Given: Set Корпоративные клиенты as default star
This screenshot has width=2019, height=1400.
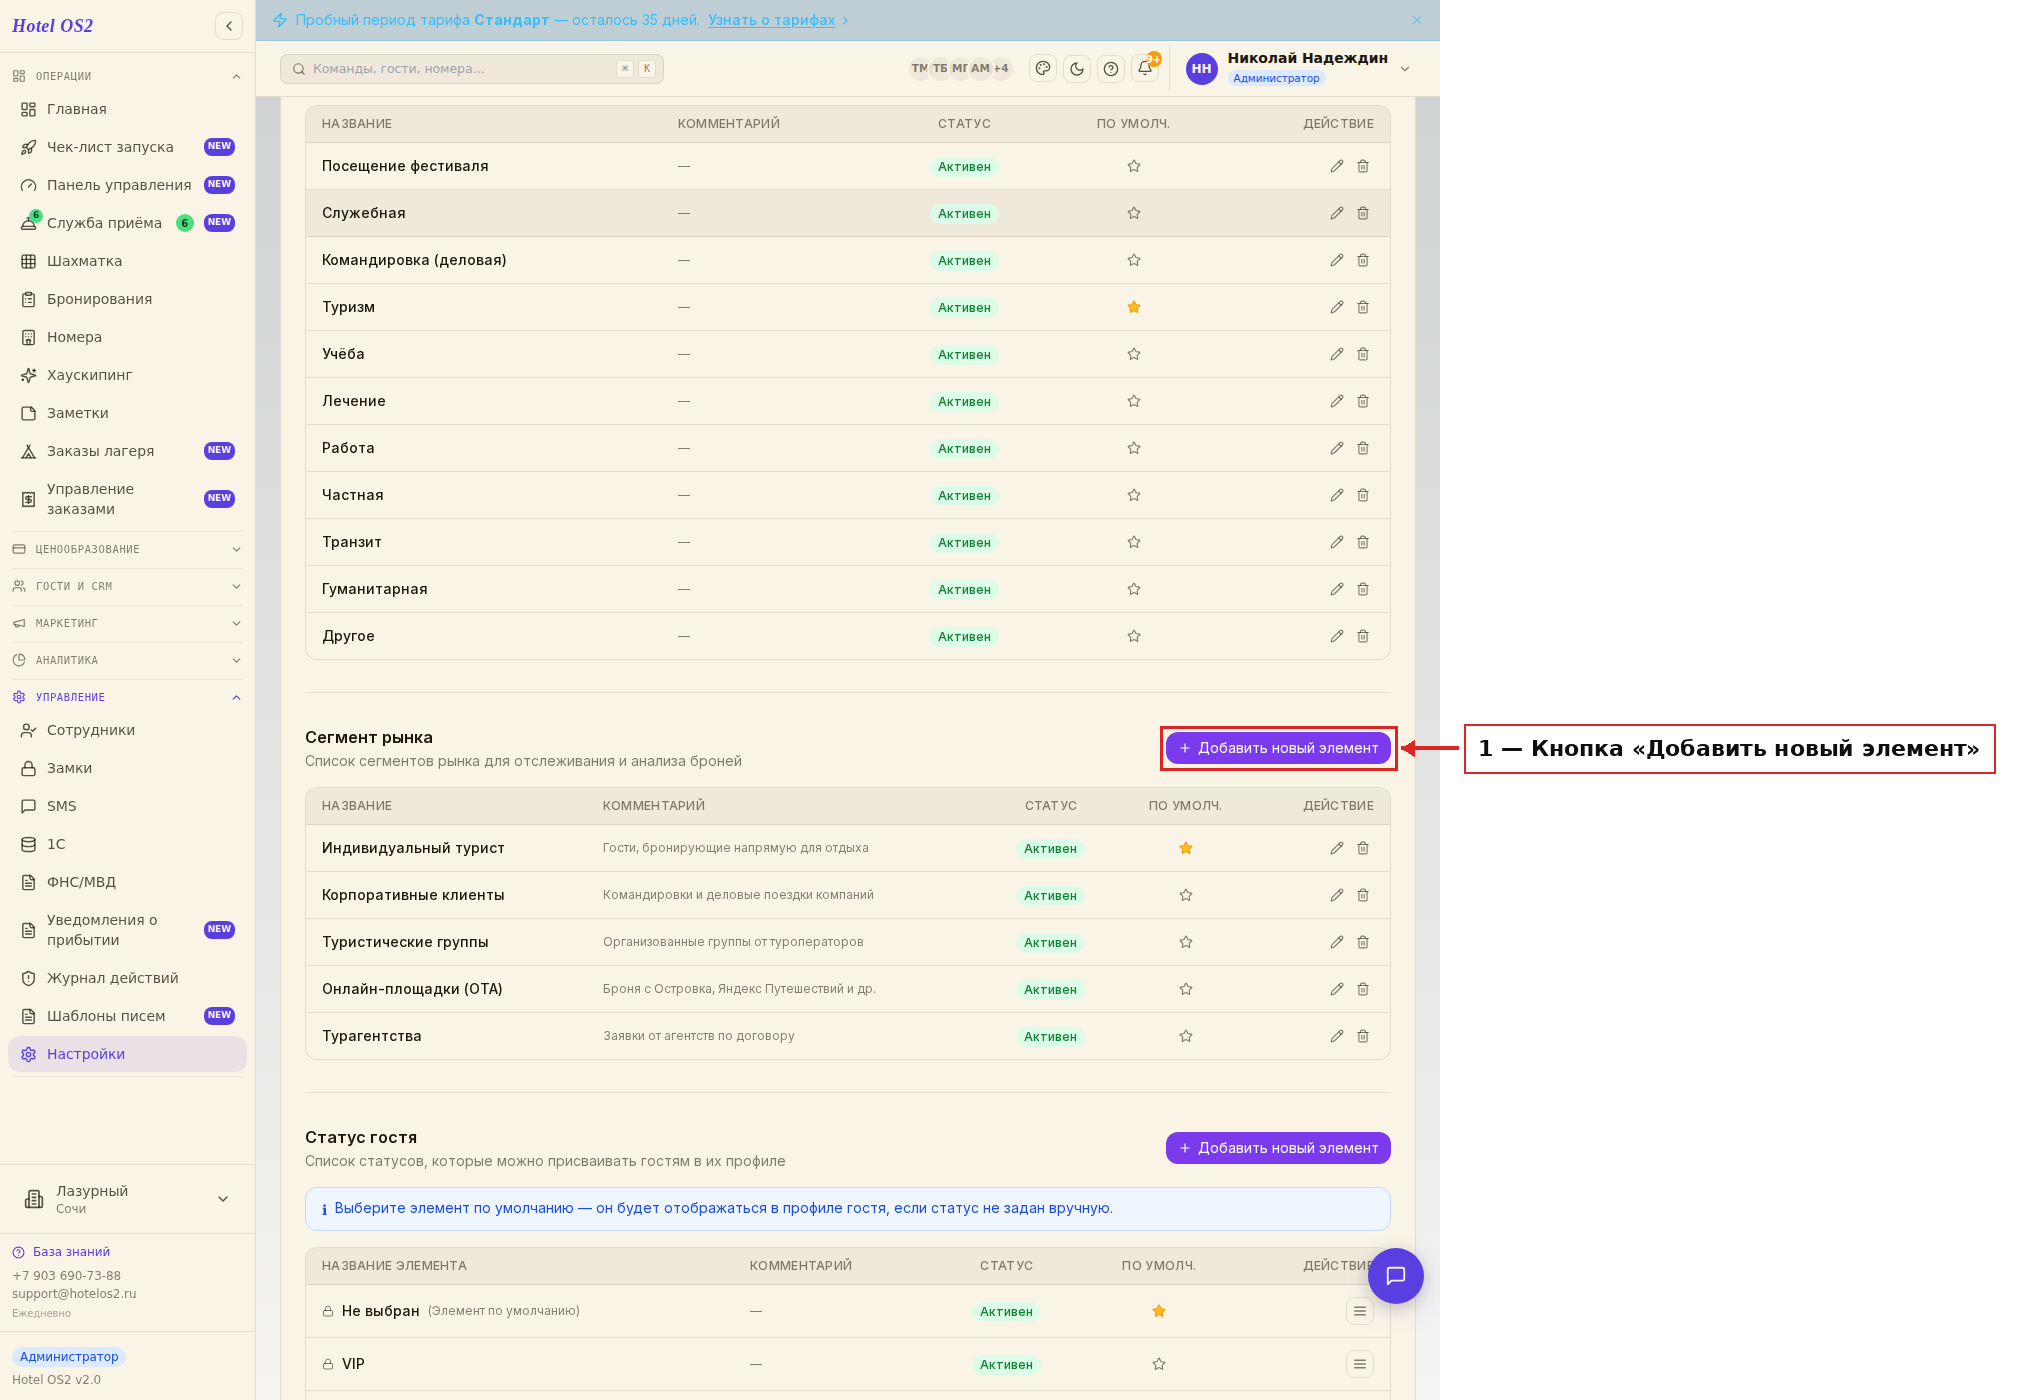Looking at the screenshot, I should click(x=1186, y=895).
